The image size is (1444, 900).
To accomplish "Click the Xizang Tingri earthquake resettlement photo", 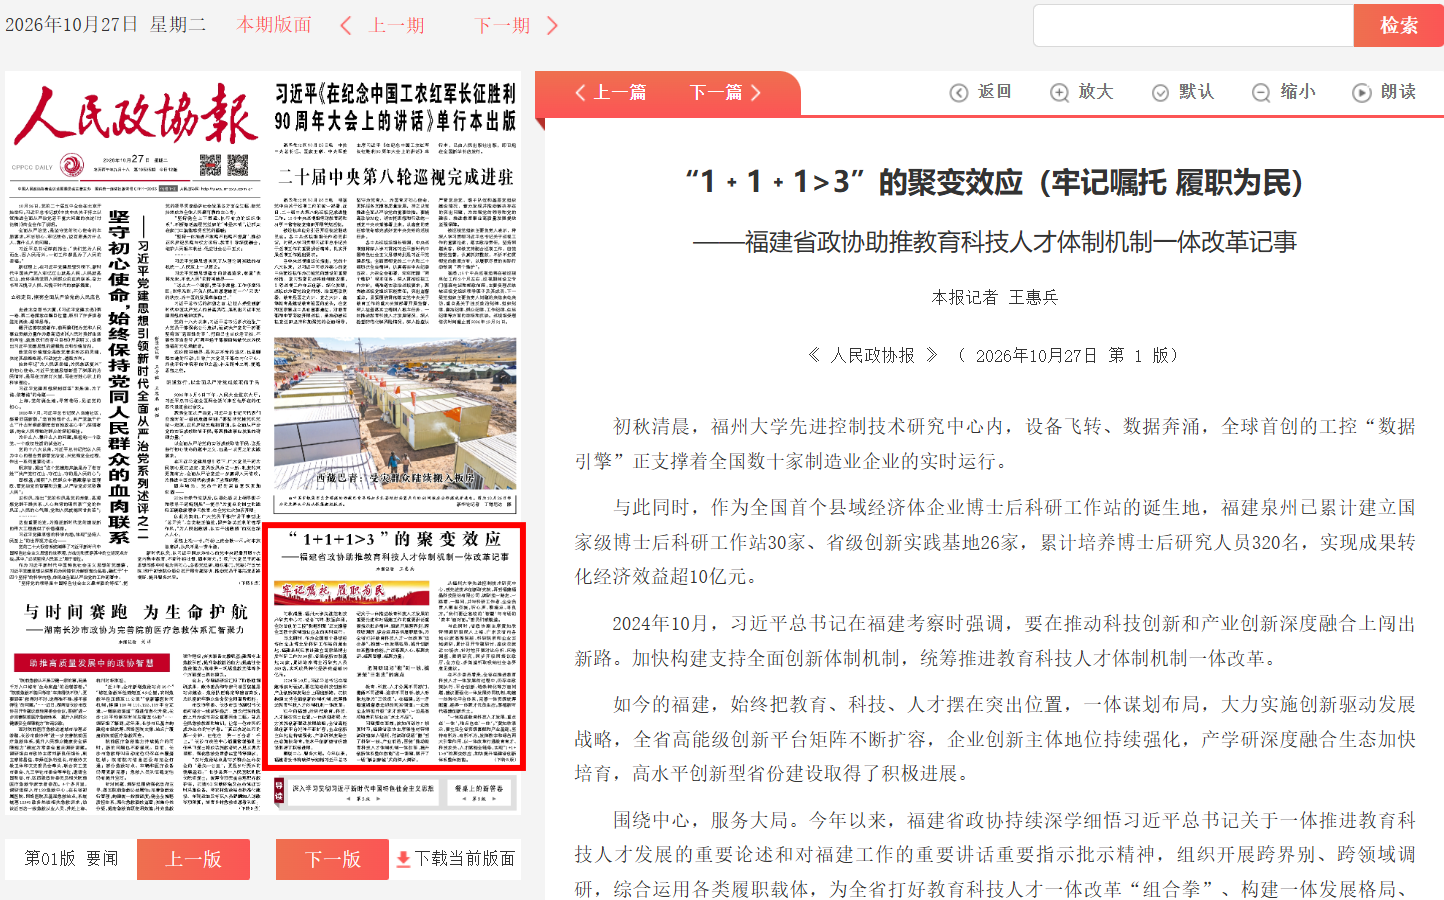I will tap(395, 412).
